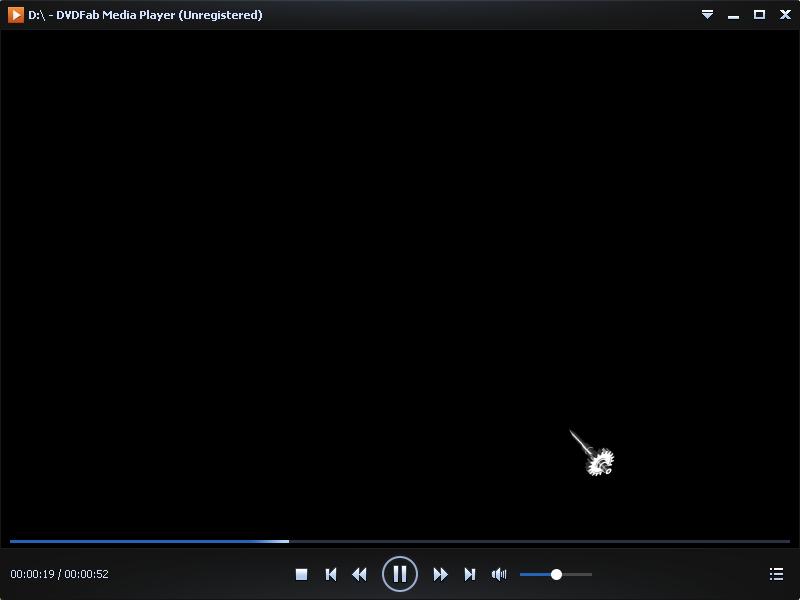The image size is (800, 600).
Task: Mute audio via the speaker icon
Action: click(499, 574)
